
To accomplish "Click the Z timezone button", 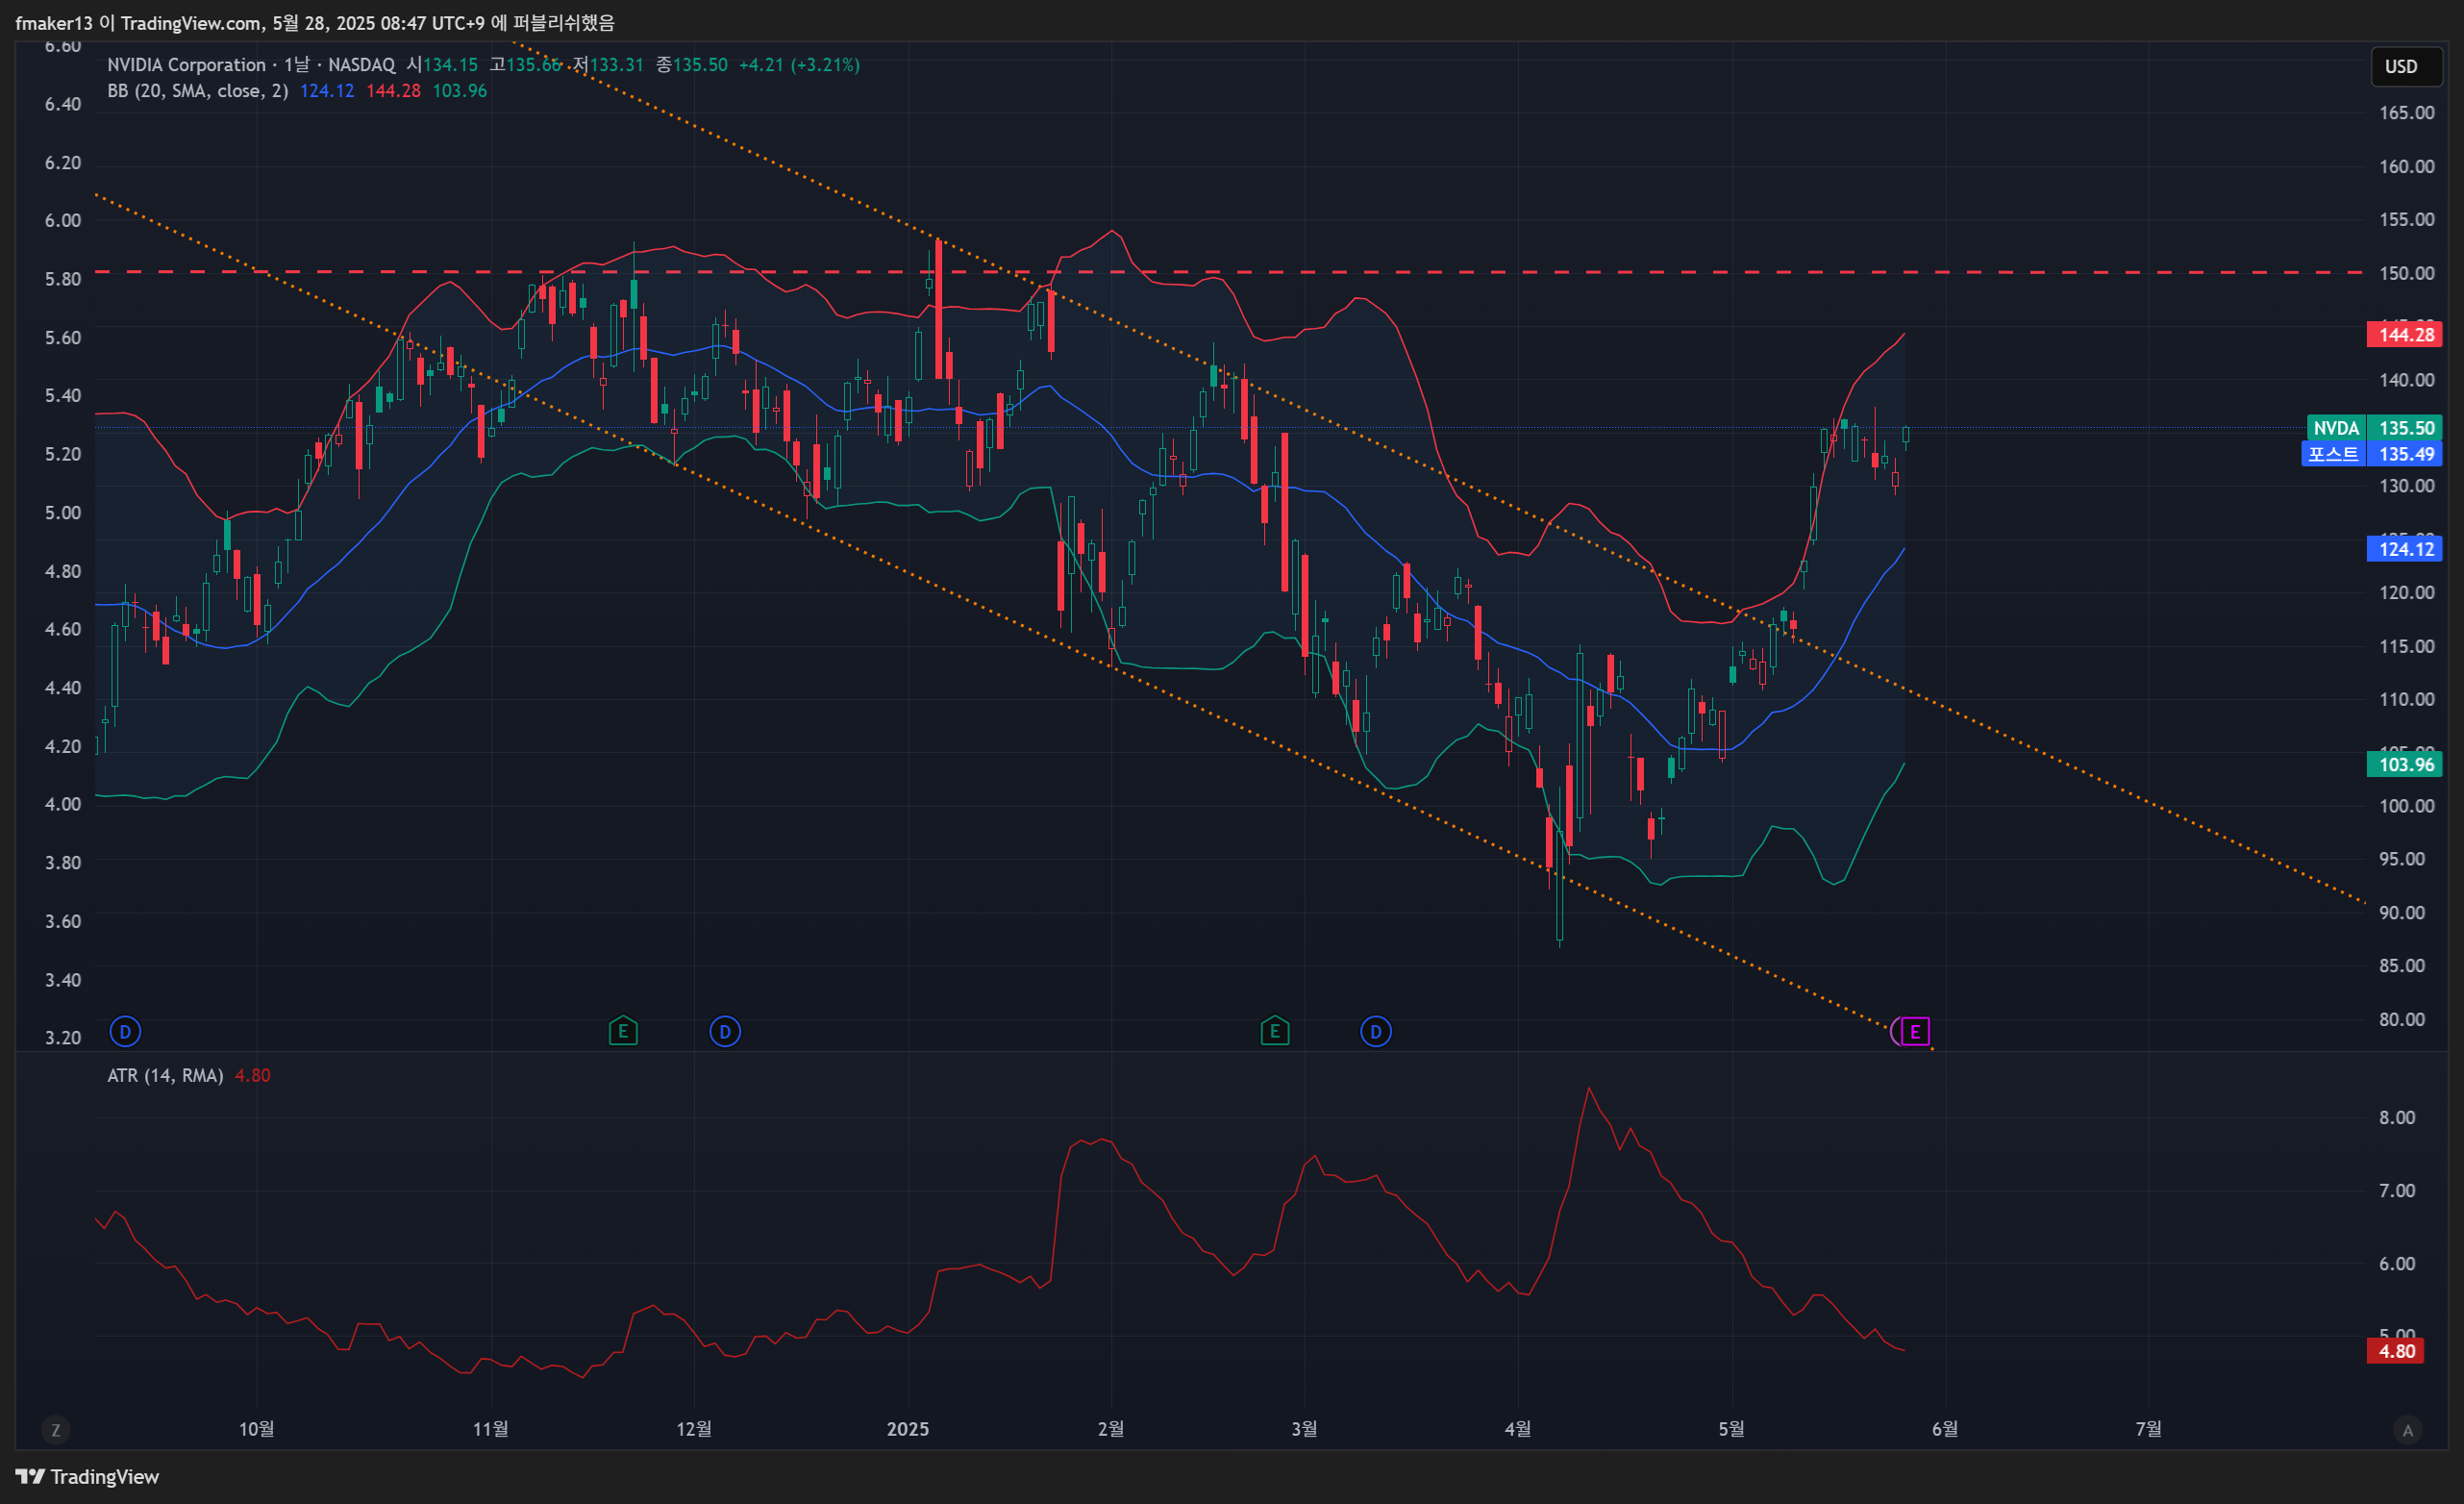I will pos(56,1430).
